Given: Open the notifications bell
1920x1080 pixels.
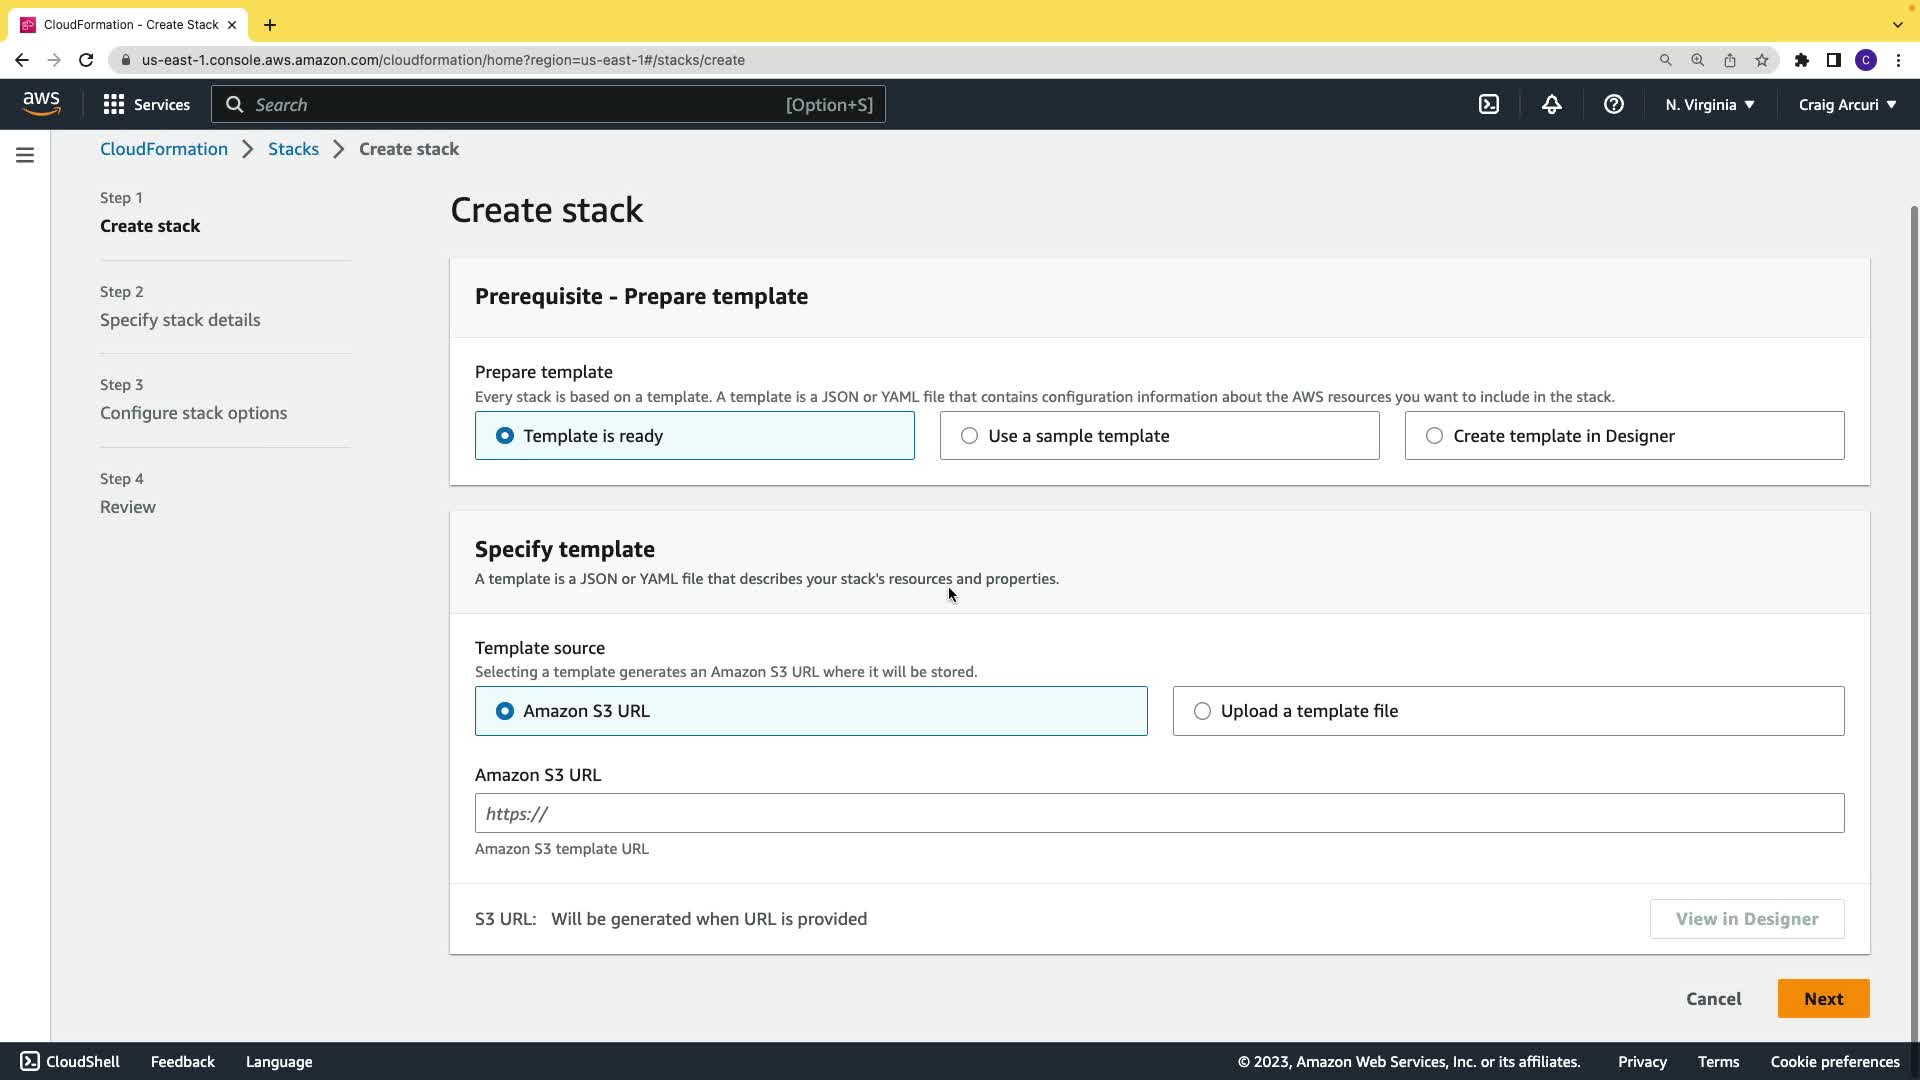Looking at the screenshot, I should [1551, 104].
